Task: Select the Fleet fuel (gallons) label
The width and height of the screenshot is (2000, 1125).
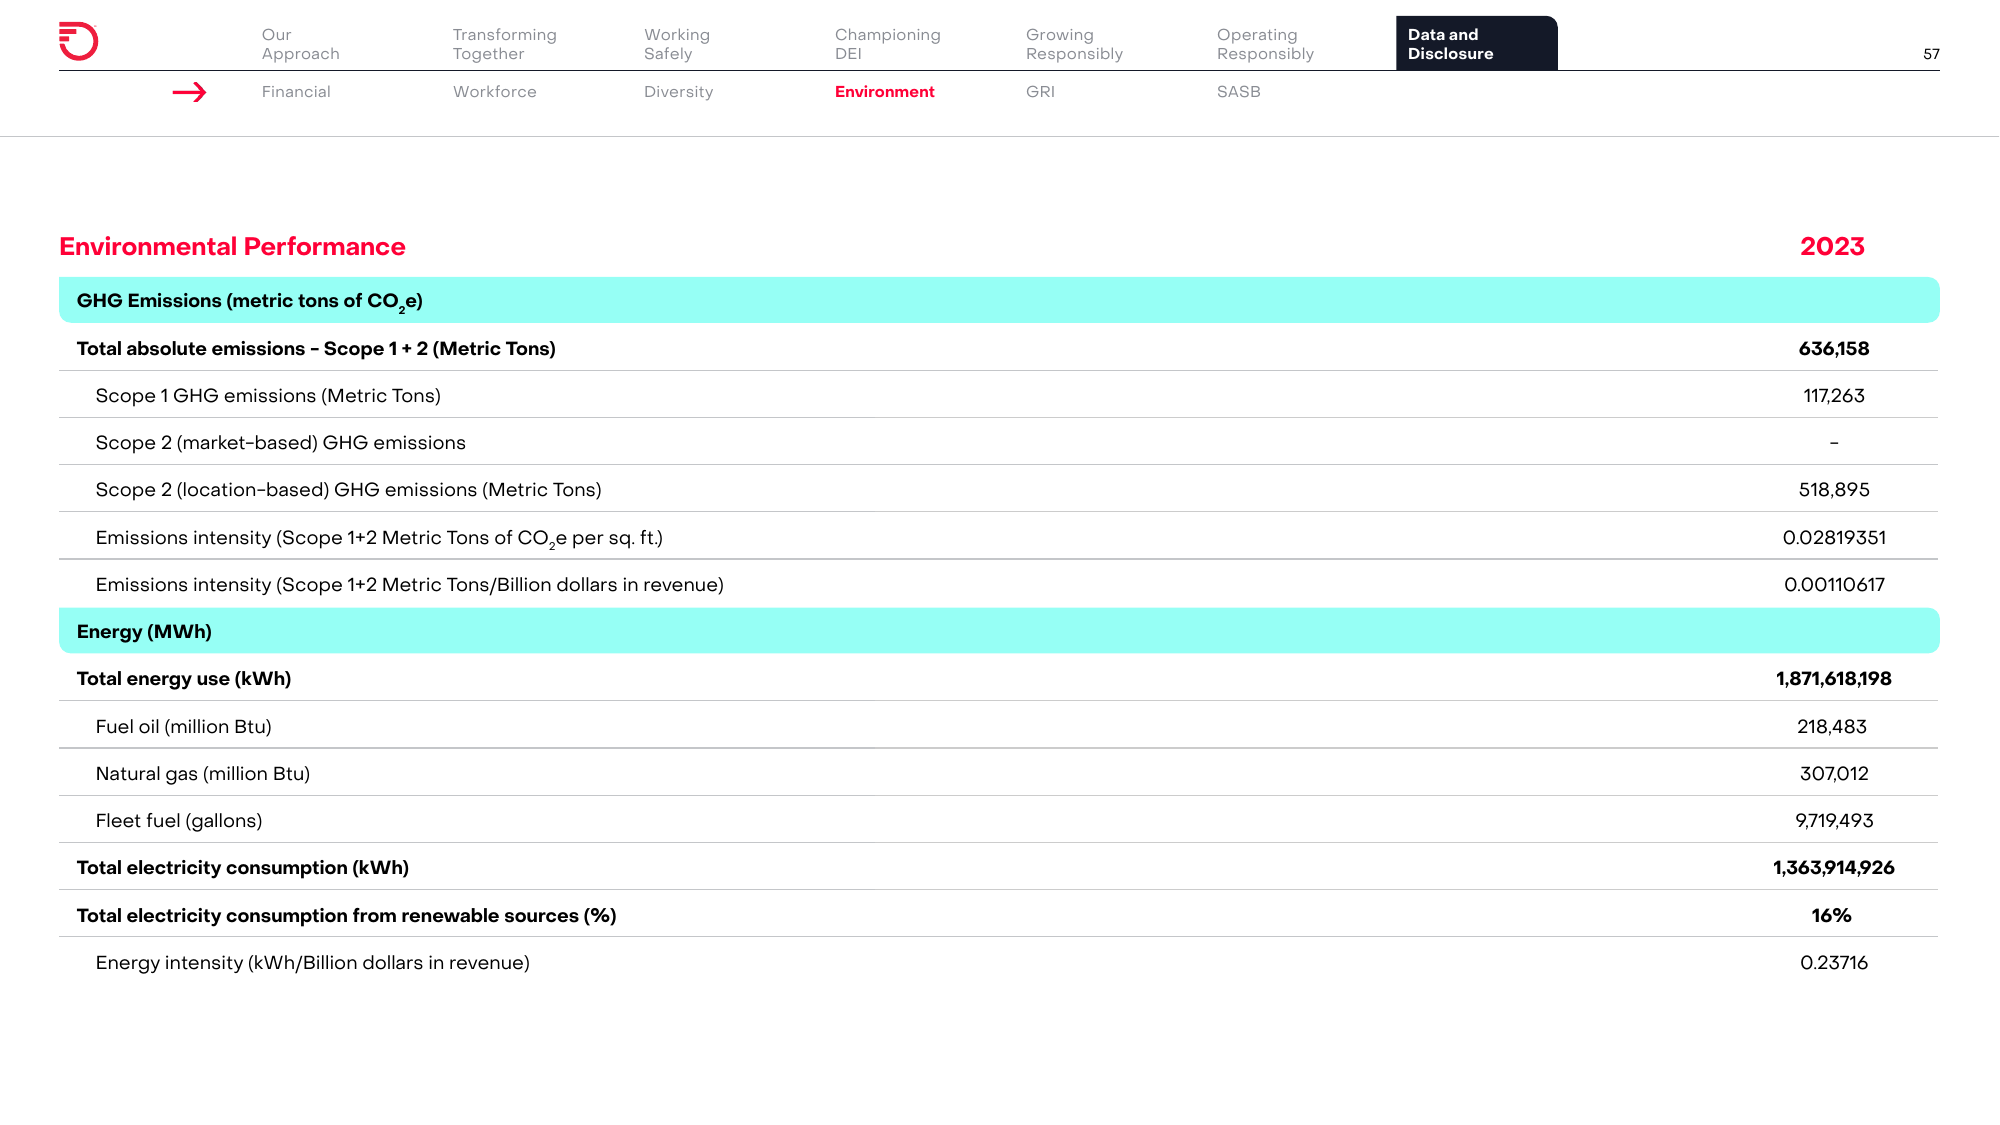Action: coord(178,821)
